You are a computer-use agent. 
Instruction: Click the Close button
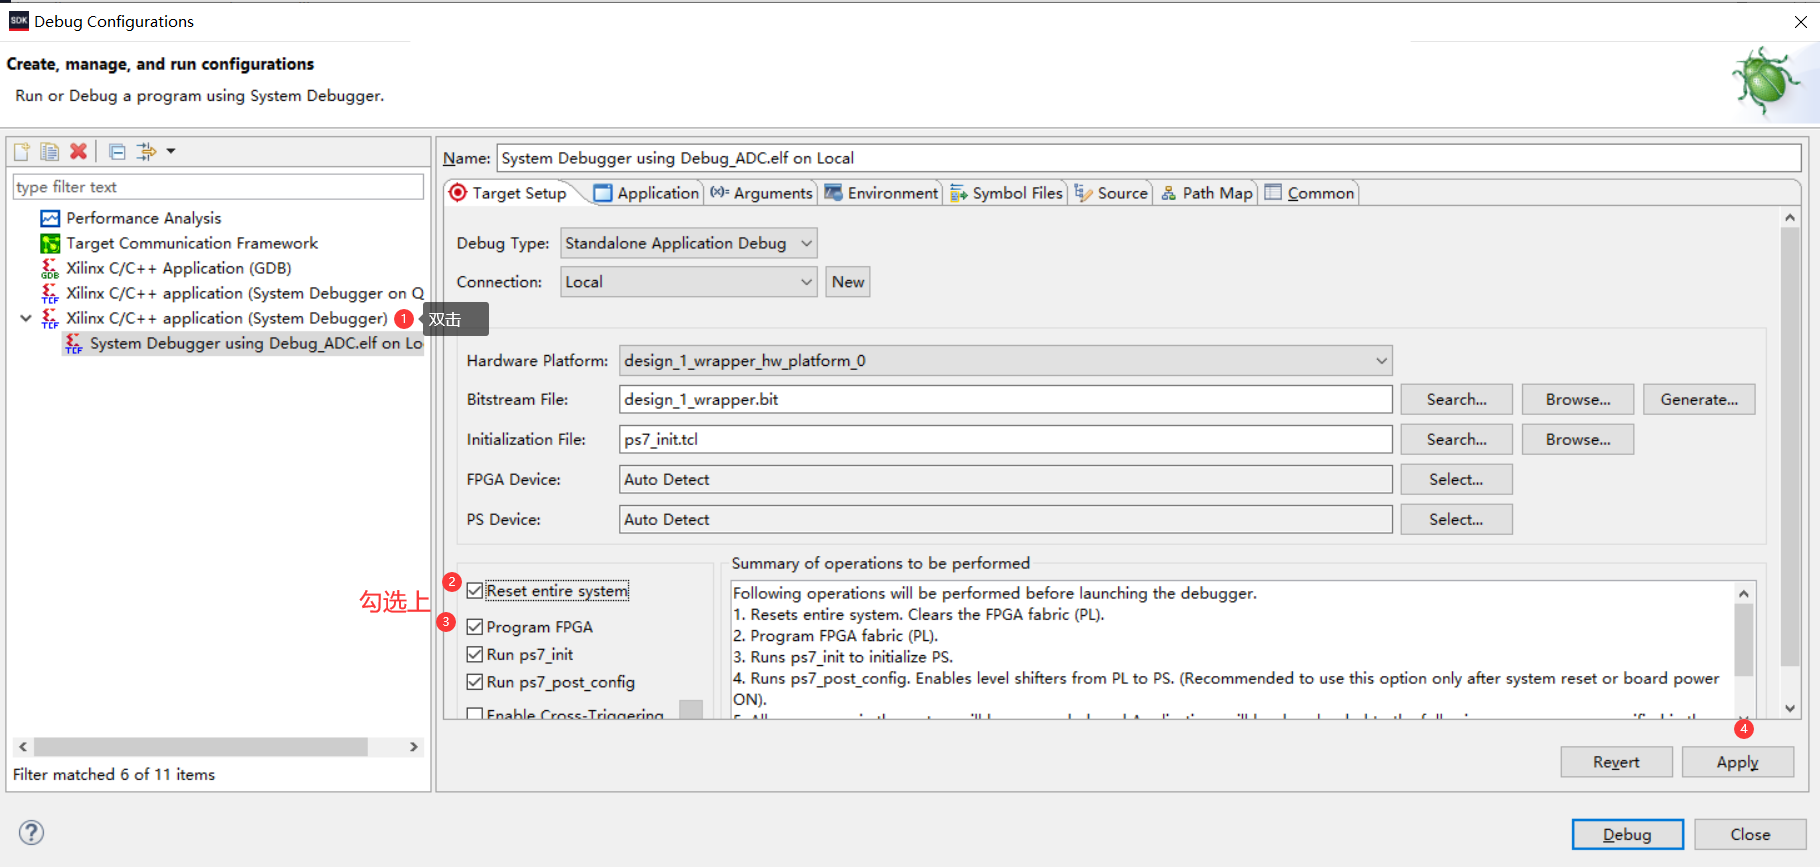(x=1750, y=834)
